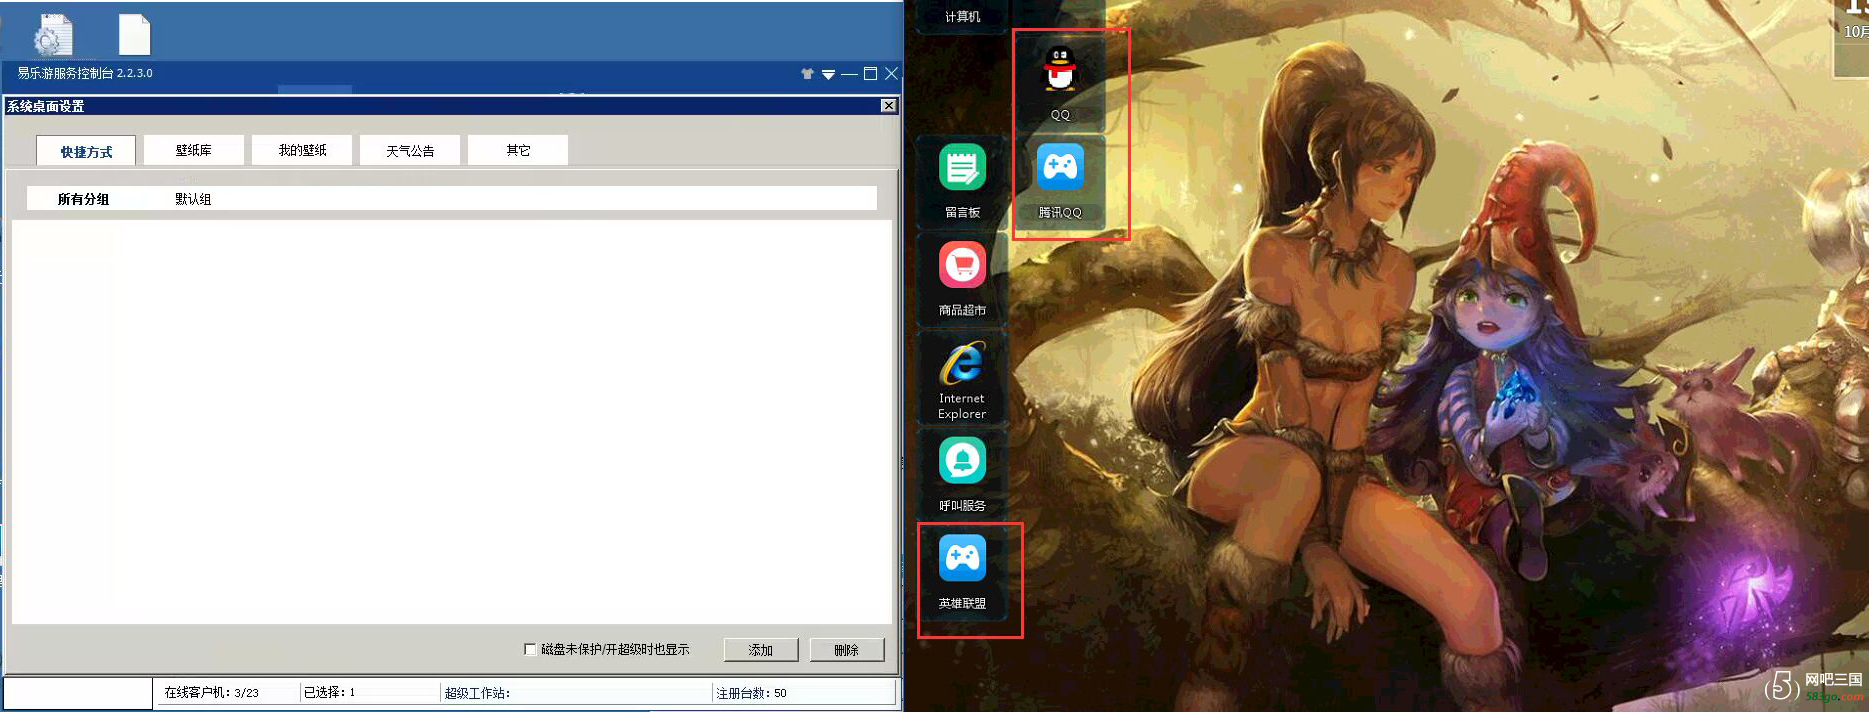
Task: Switch to the 壁纸库 tab
Action: [193, 150]
